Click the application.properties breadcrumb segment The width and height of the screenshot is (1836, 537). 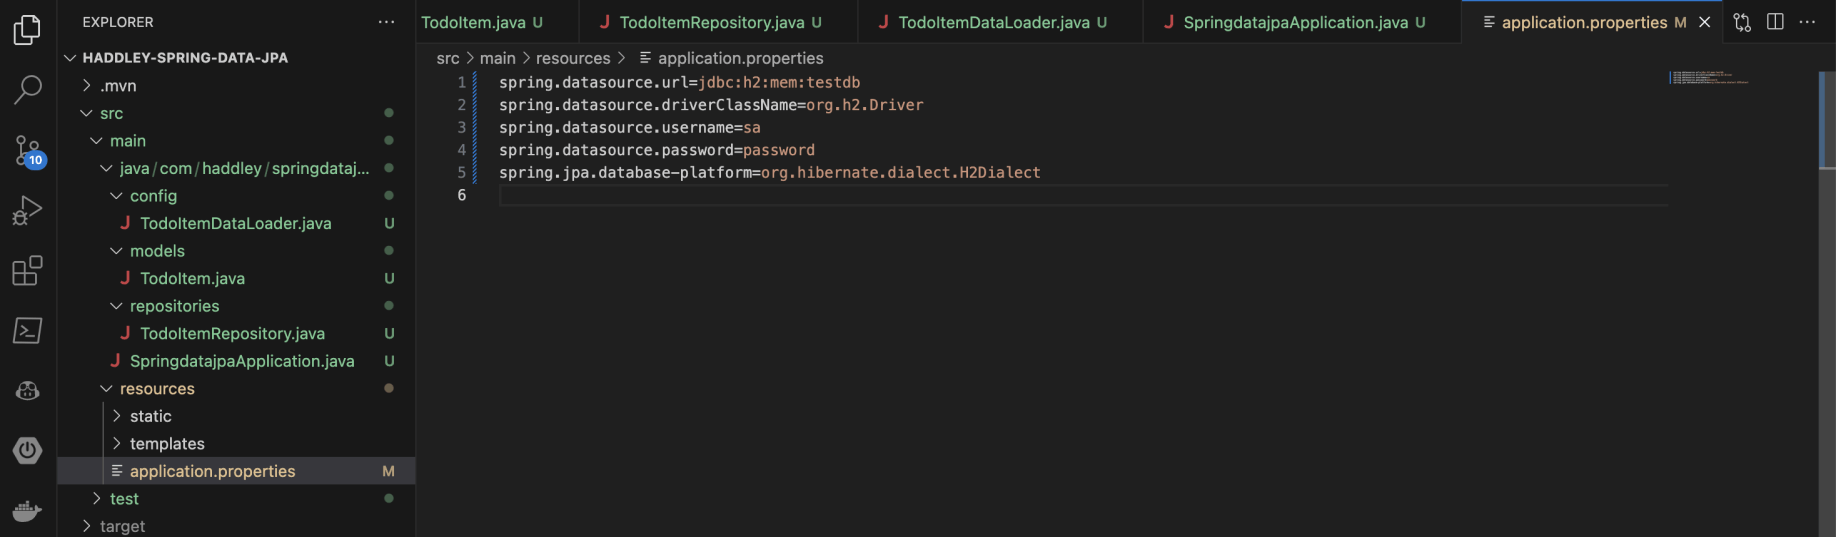tap(731, 59)
